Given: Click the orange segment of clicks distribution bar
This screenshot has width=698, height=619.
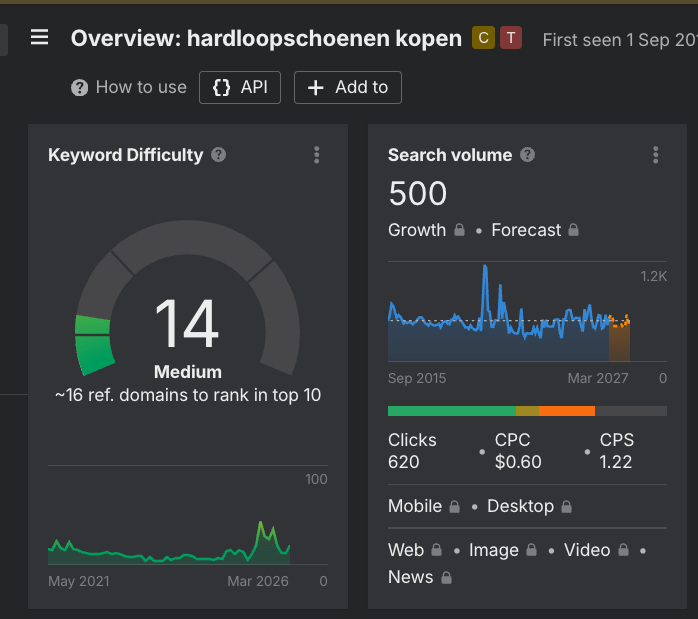Looking at the screenshot, I should point(567,411).
